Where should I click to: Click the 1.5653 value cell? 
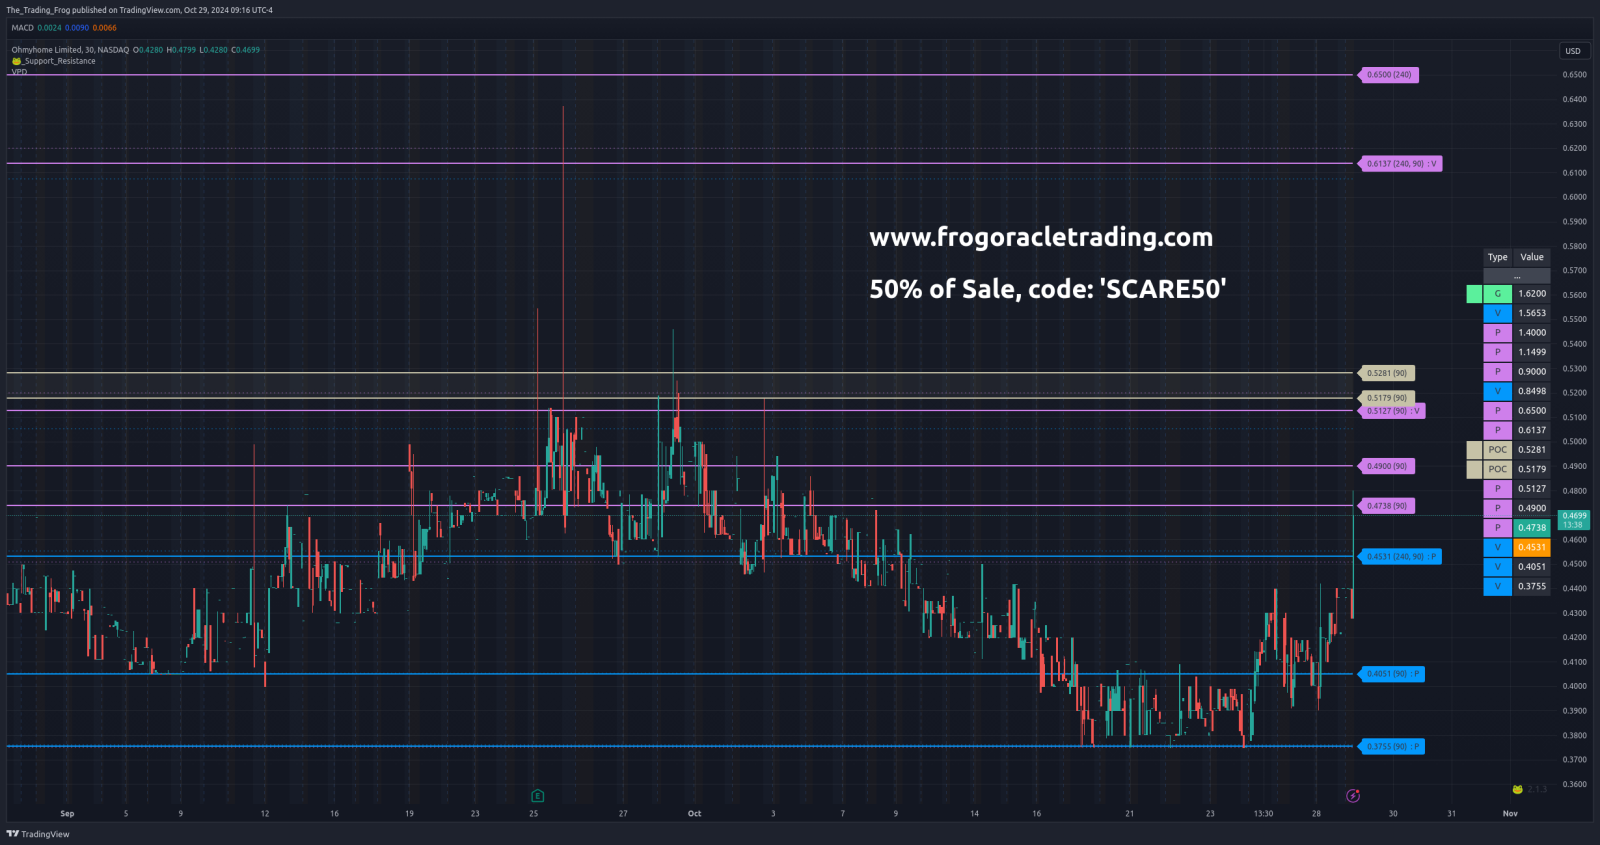point(1532,313)
